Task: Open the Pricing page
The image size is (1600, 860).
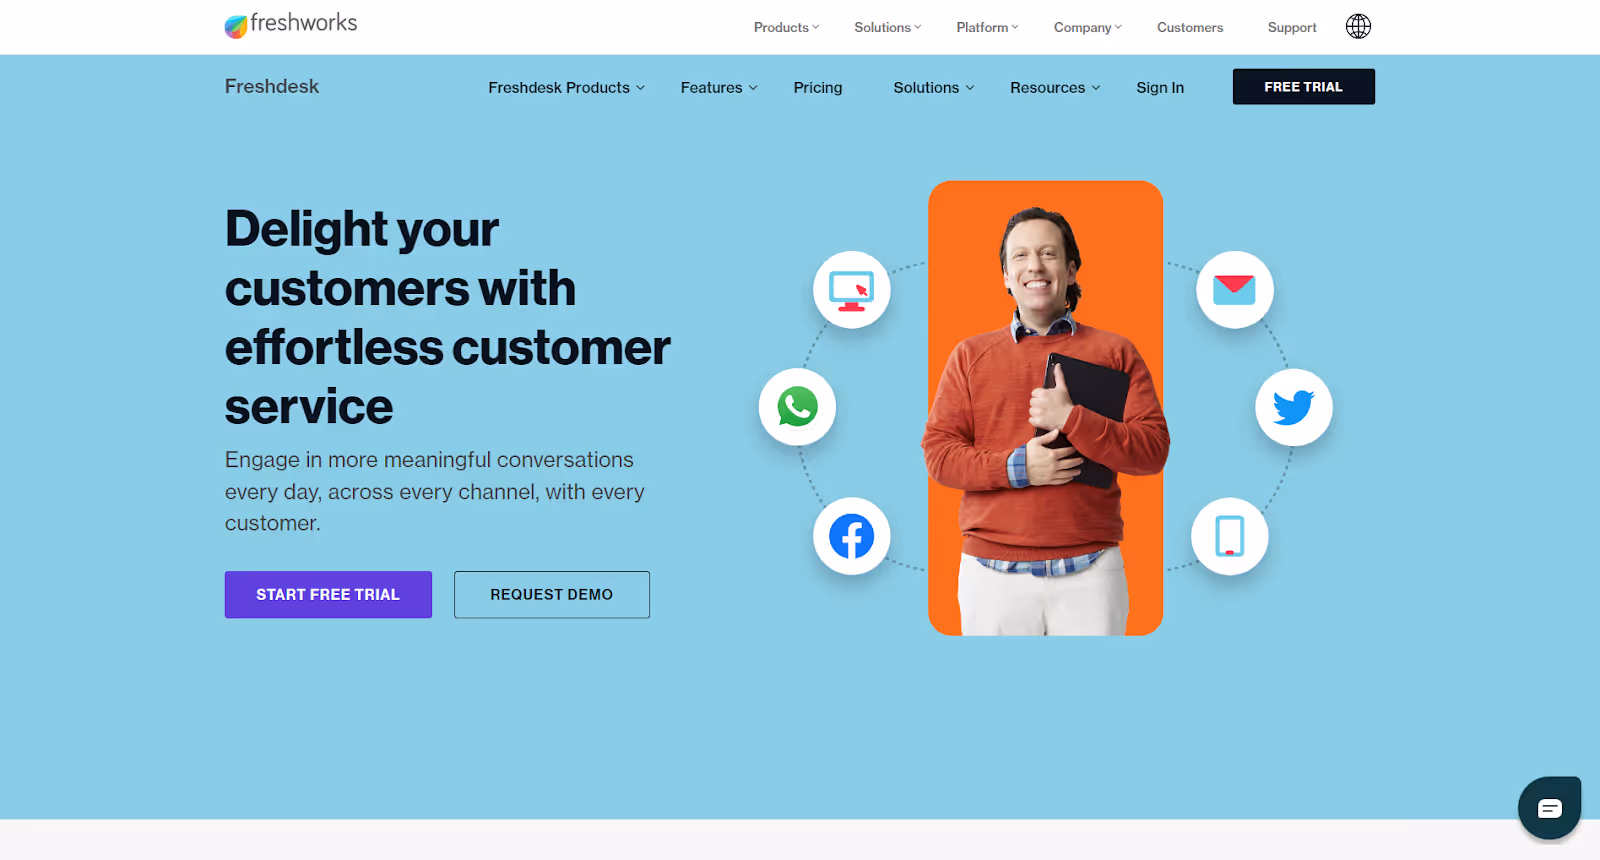Action: [818, 88]
